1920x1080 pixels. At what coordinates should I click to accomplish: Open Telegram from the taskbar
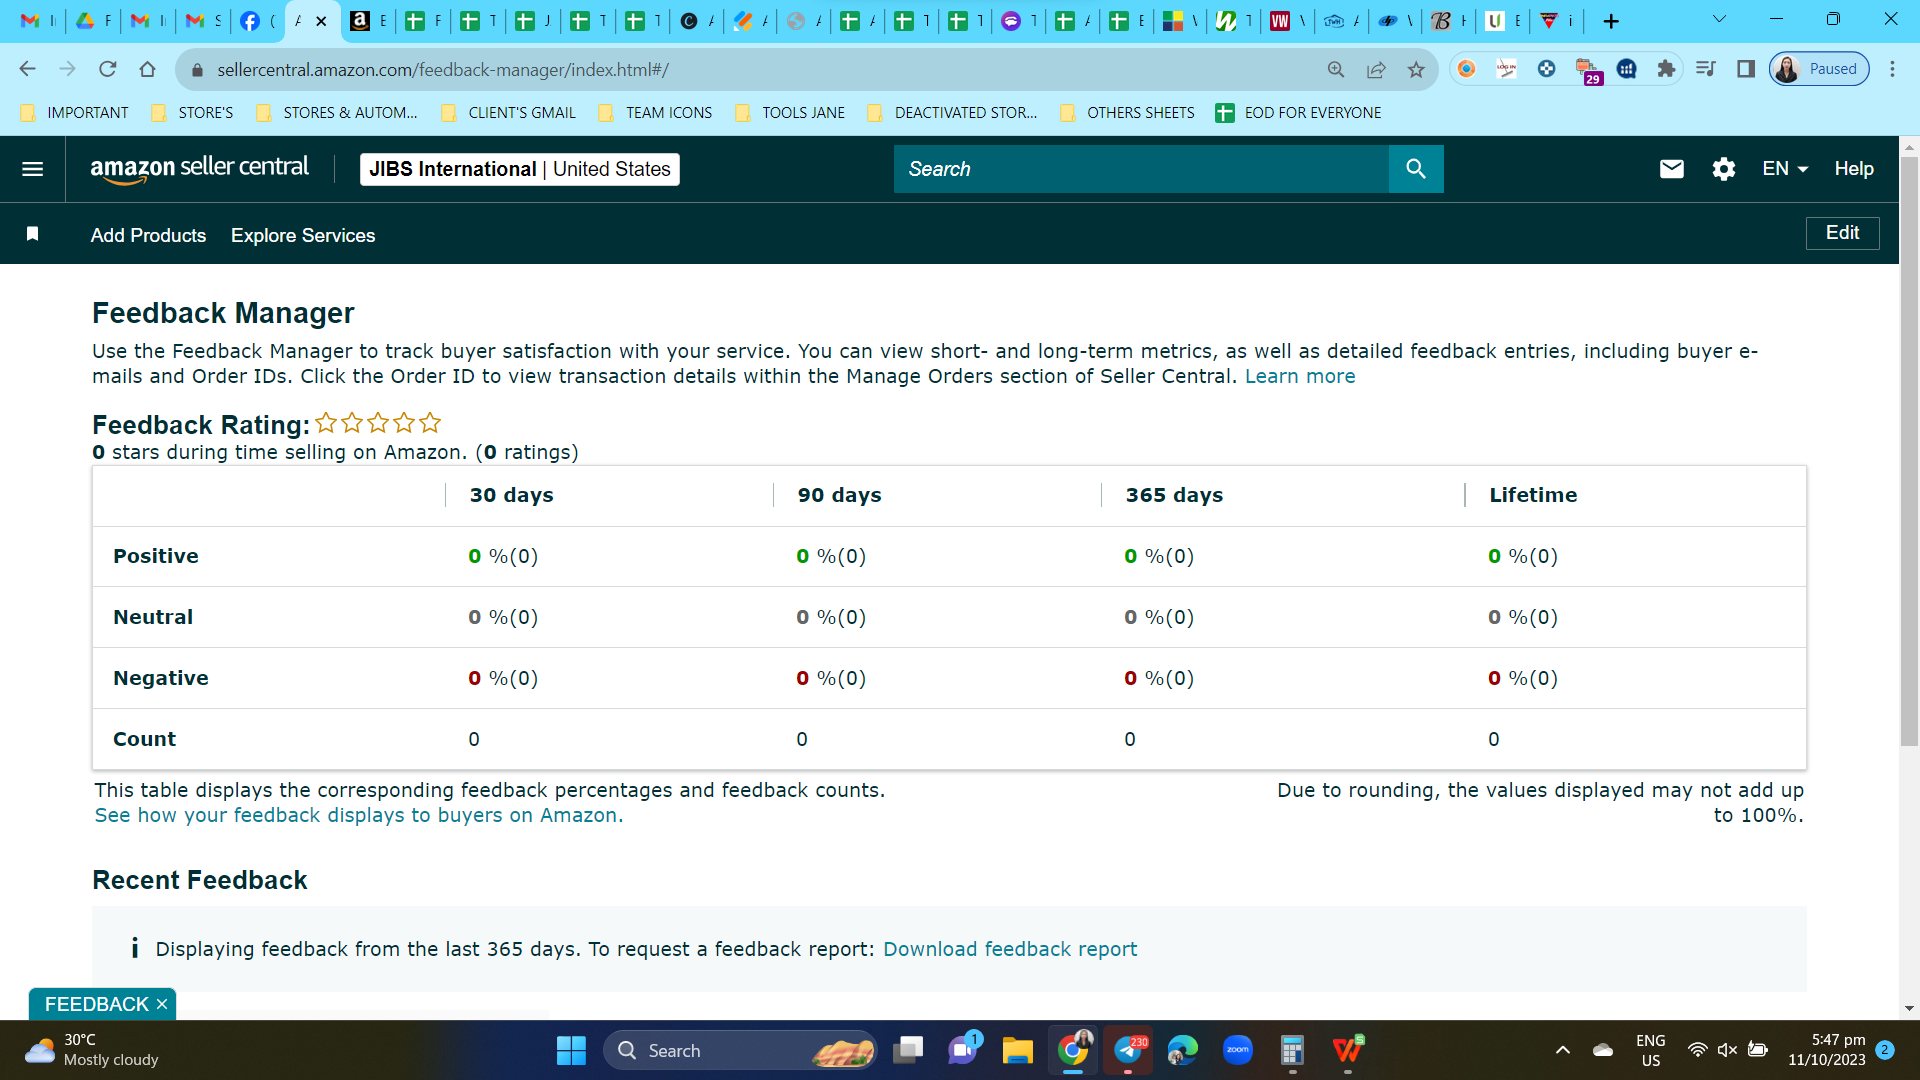click(x=1128, y=1050)
